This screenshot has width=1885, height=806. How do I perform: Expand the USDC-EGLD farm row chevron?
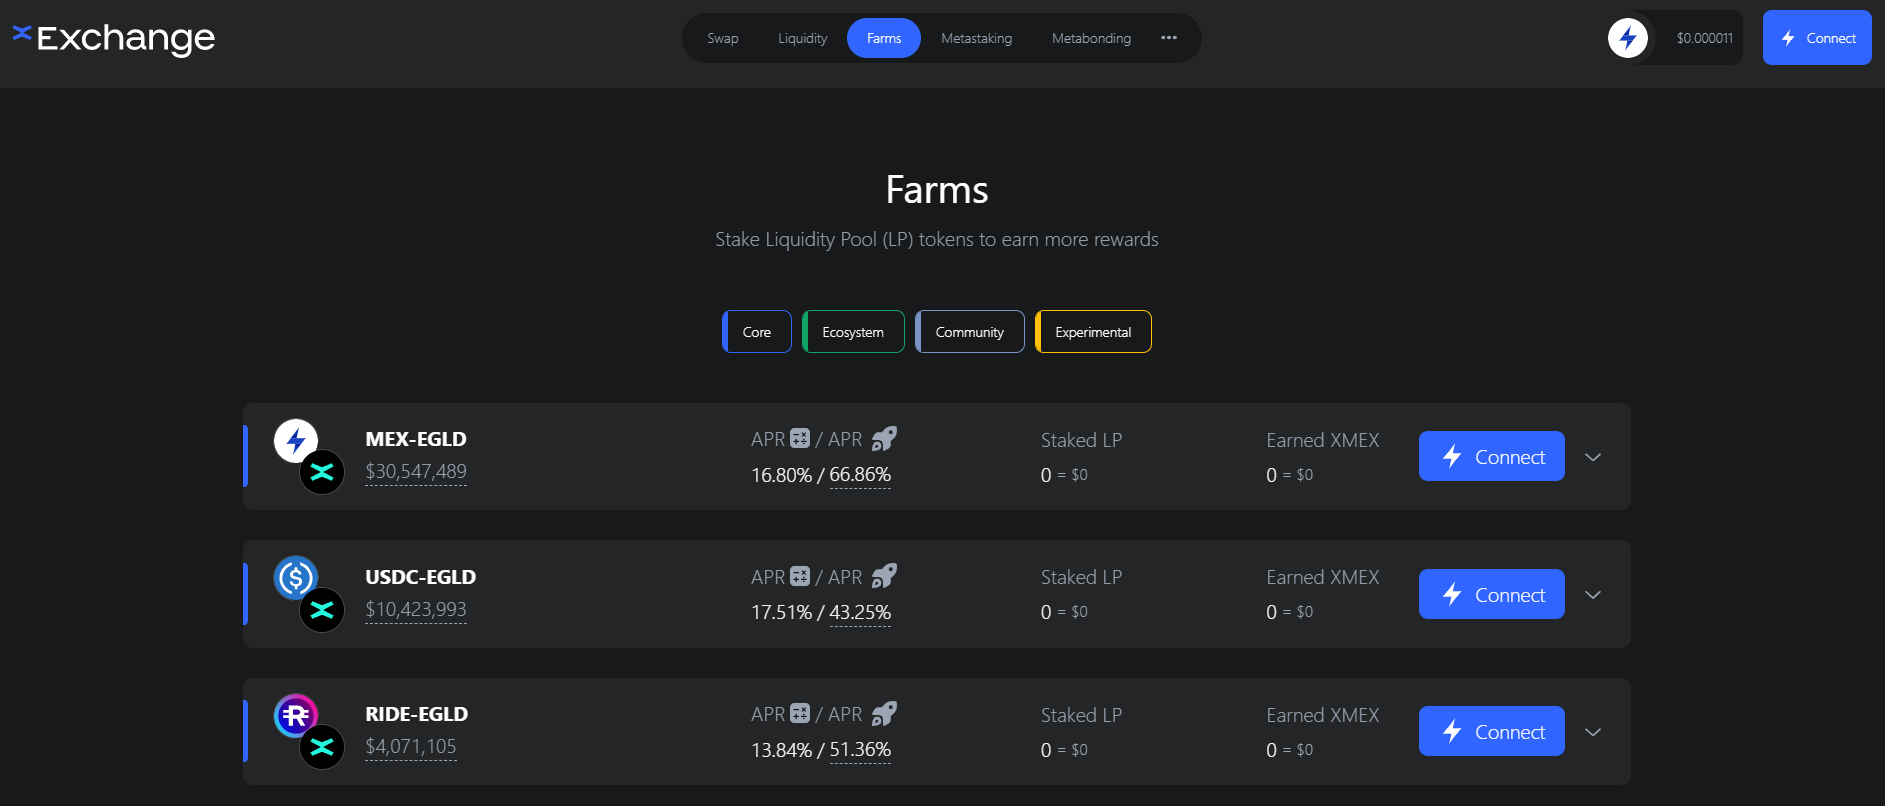point(1593,595)
